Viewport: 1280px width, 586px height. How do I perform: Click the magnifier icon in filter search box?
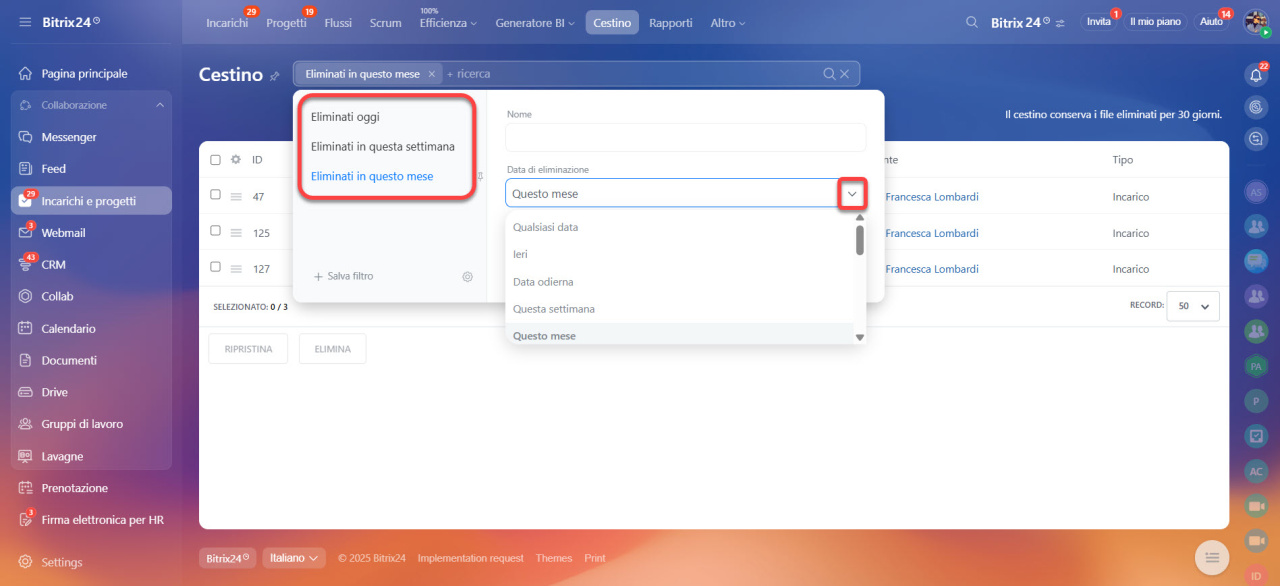[x=829, y=74]
